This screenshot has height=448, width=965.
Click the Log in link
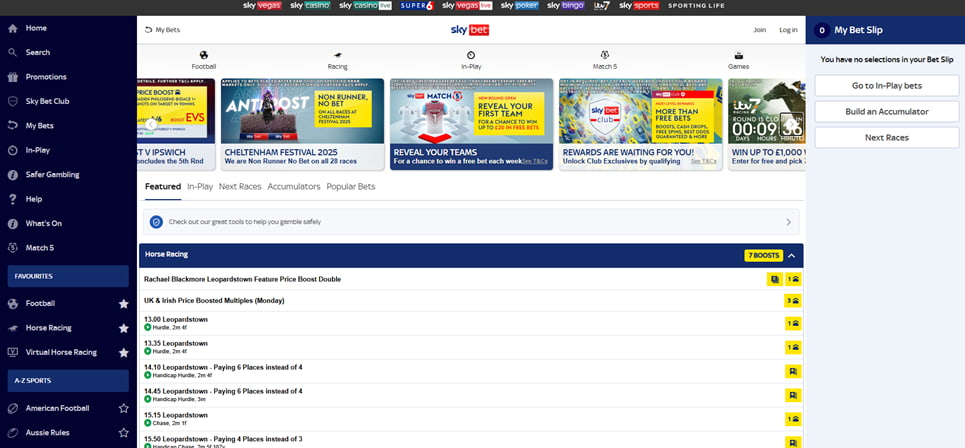pos(788,30)
